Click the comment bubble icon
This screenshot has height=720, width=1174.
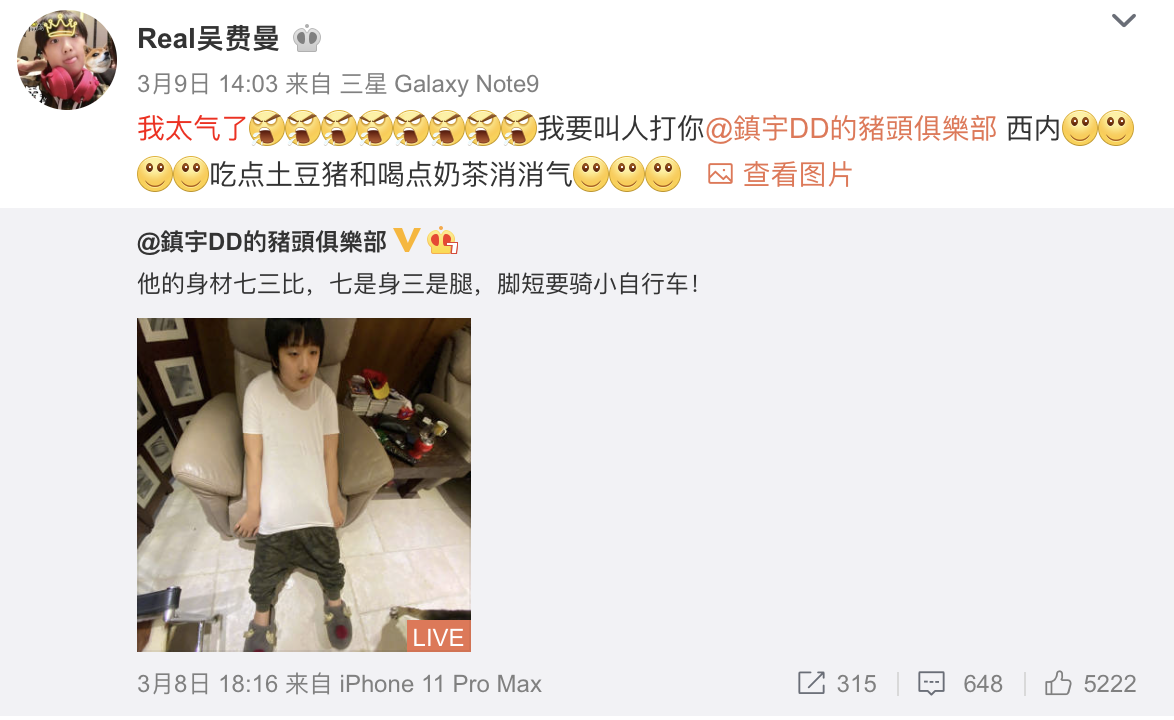(931, 683)
